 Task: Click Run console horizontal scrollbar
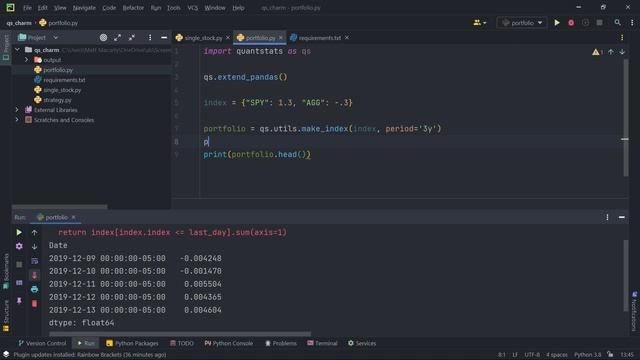180,334
